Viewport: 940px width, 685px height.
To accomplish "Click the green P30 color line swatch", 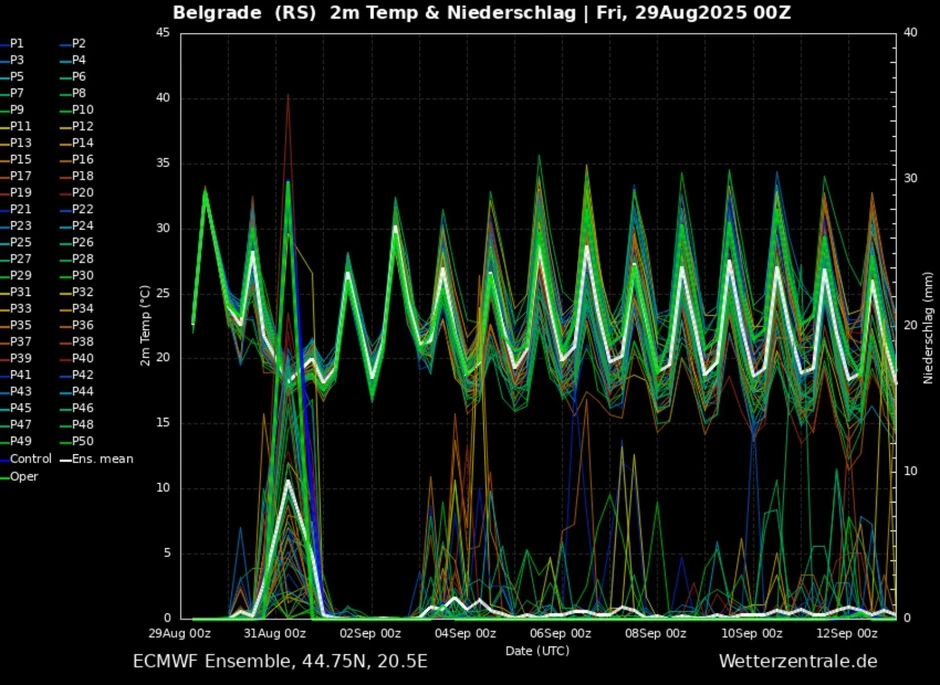I will [x=64, y=276].
